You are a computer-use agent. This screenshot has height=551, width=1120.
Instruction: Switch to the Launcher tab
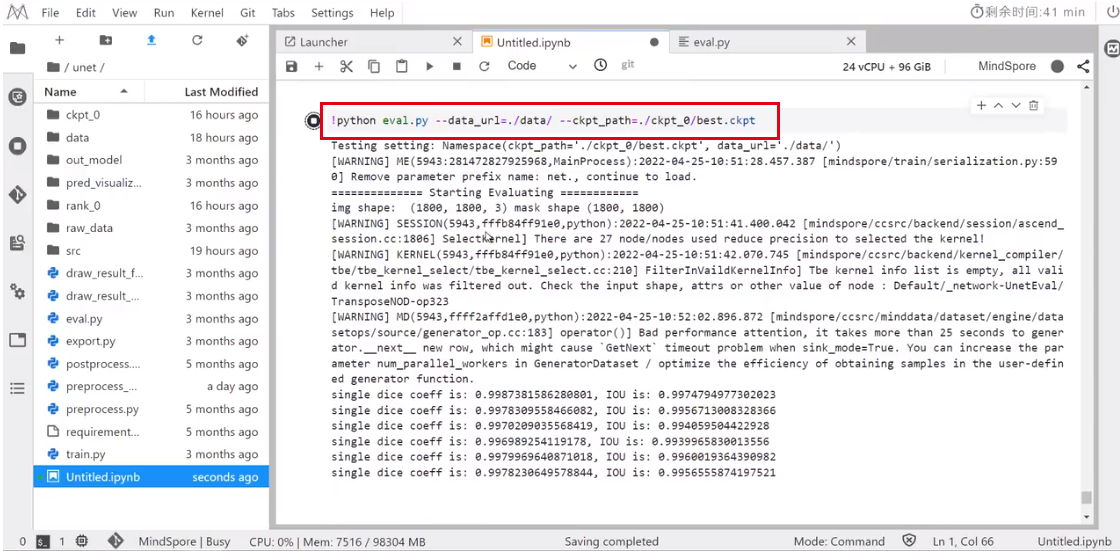373,42
